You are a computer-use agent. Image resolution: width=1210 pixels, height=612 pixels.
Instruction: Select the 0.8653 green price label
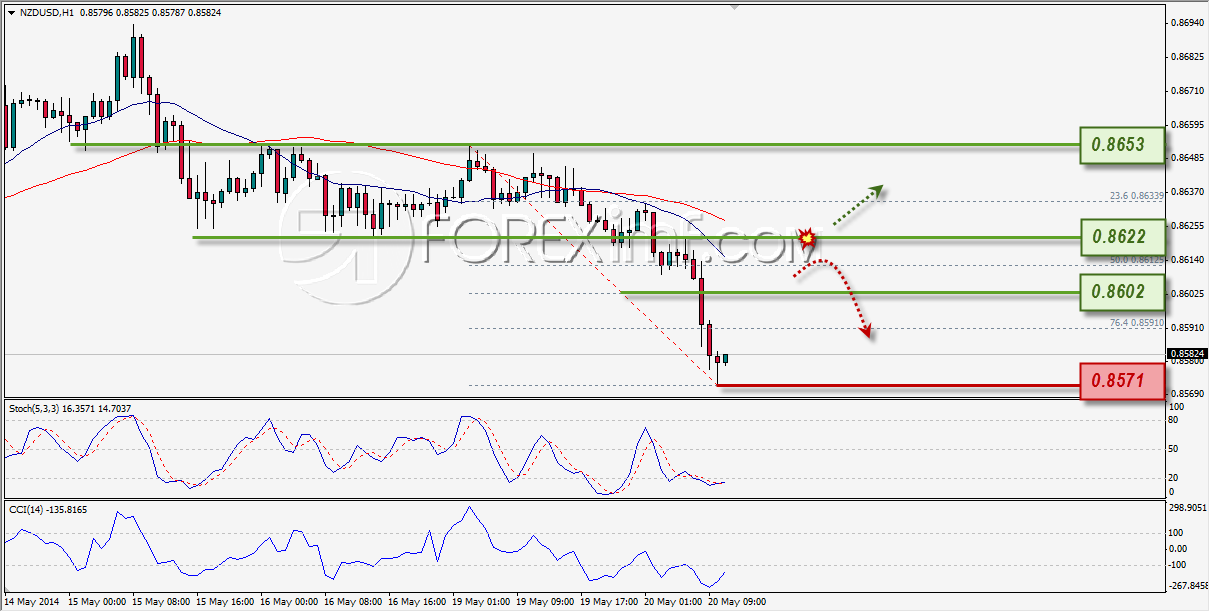1123,146
